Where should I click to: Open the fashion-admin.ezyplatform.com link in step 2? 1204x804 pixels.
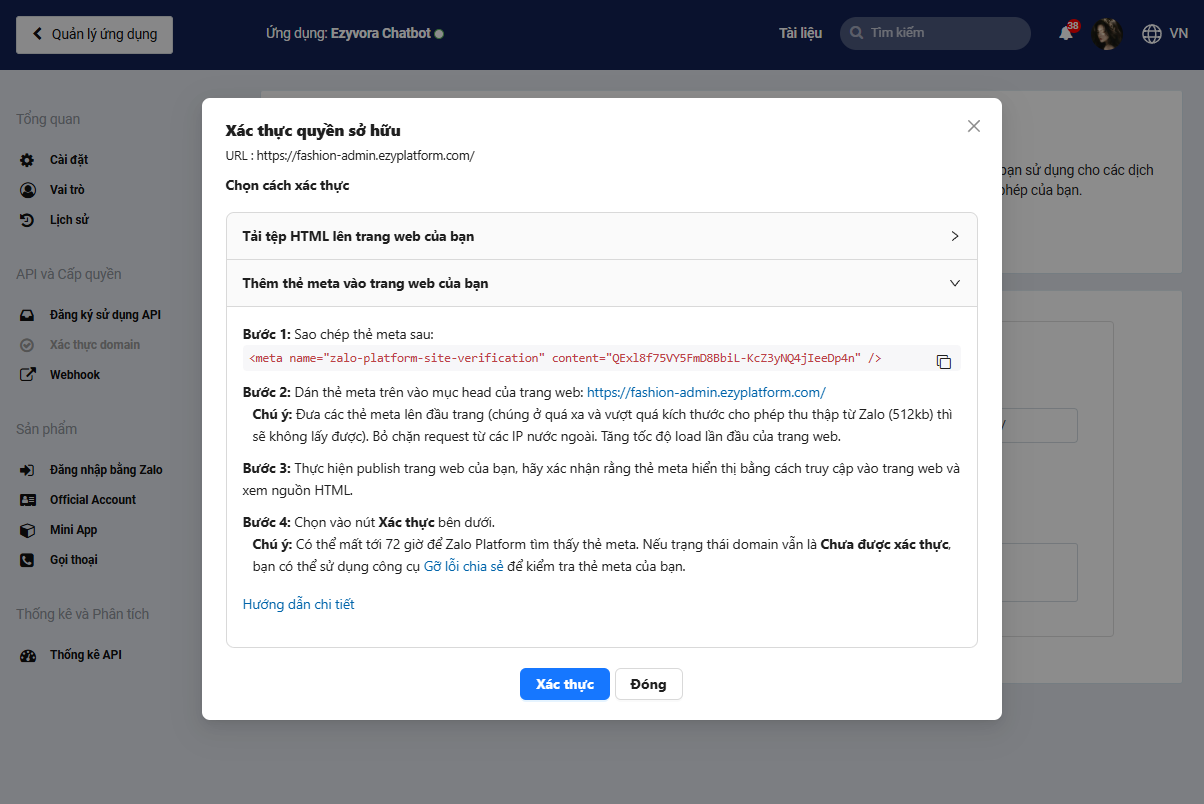(706, 392)
